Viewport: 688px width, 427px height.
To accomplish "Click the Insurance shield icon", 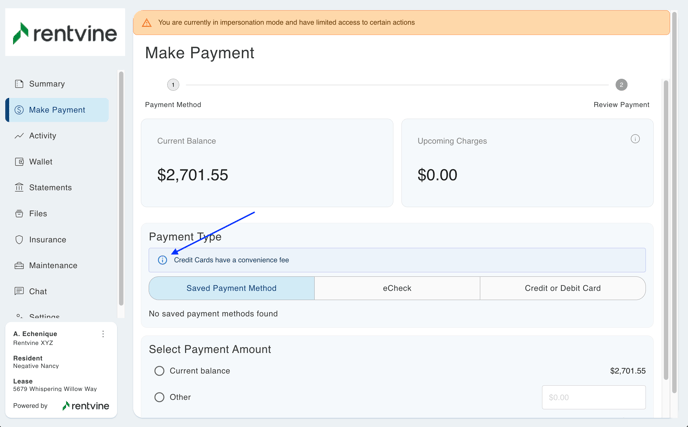I will pos(19,240).
